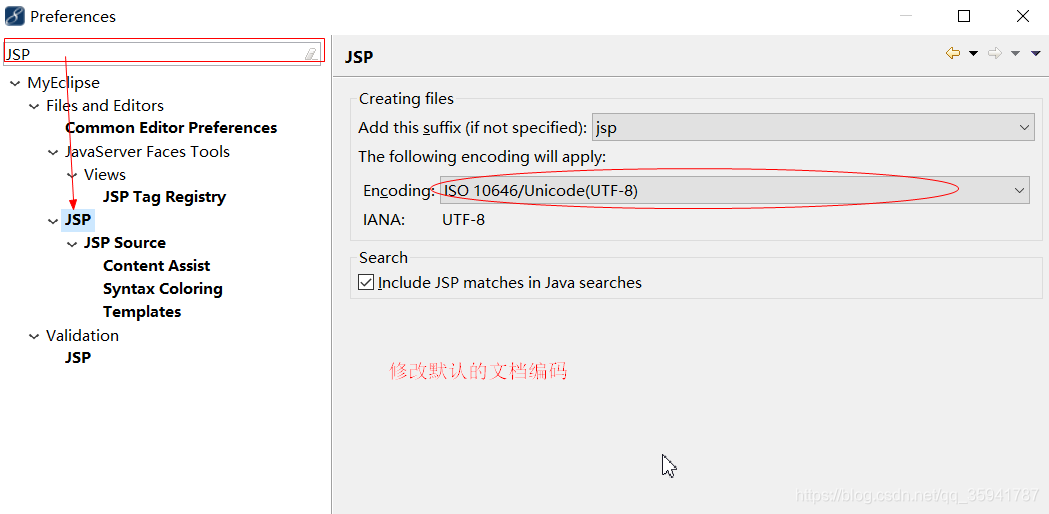Click the JSP page title heading

[x=359, y=57]
